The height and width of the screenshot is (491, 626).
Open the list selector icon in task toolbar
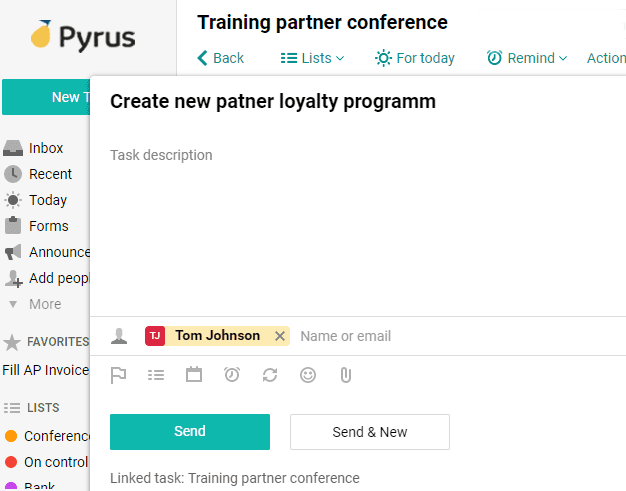tap(156, 375)
